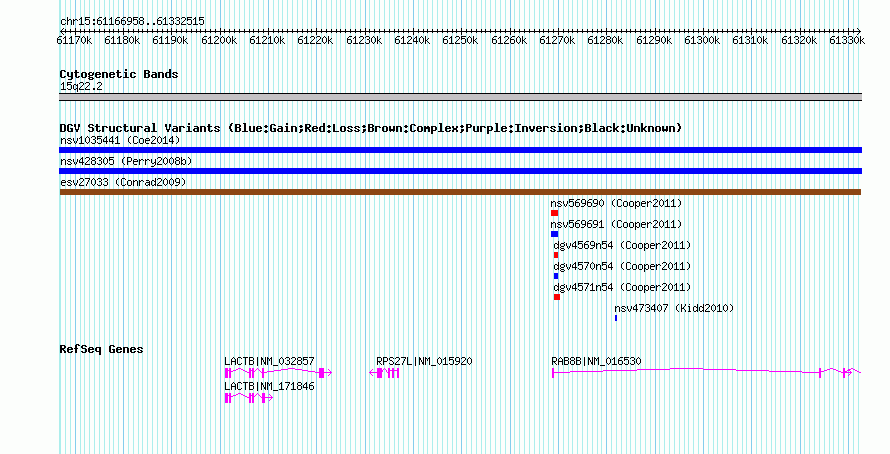Viewport: 890px width, 454px height.
Task: Click the nsv473407 (Kidd2010) label
Action: pyautogui.click(x=674, y=308)
